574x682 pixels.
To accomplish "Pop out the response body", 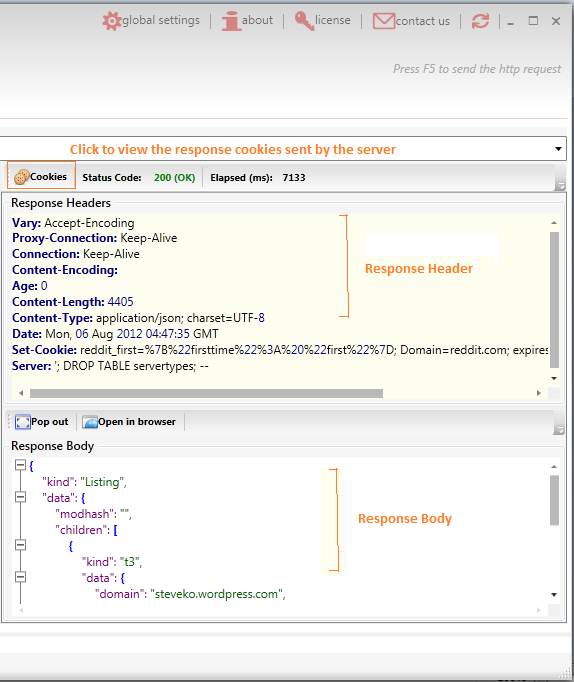I will click(x=42, y=422).
